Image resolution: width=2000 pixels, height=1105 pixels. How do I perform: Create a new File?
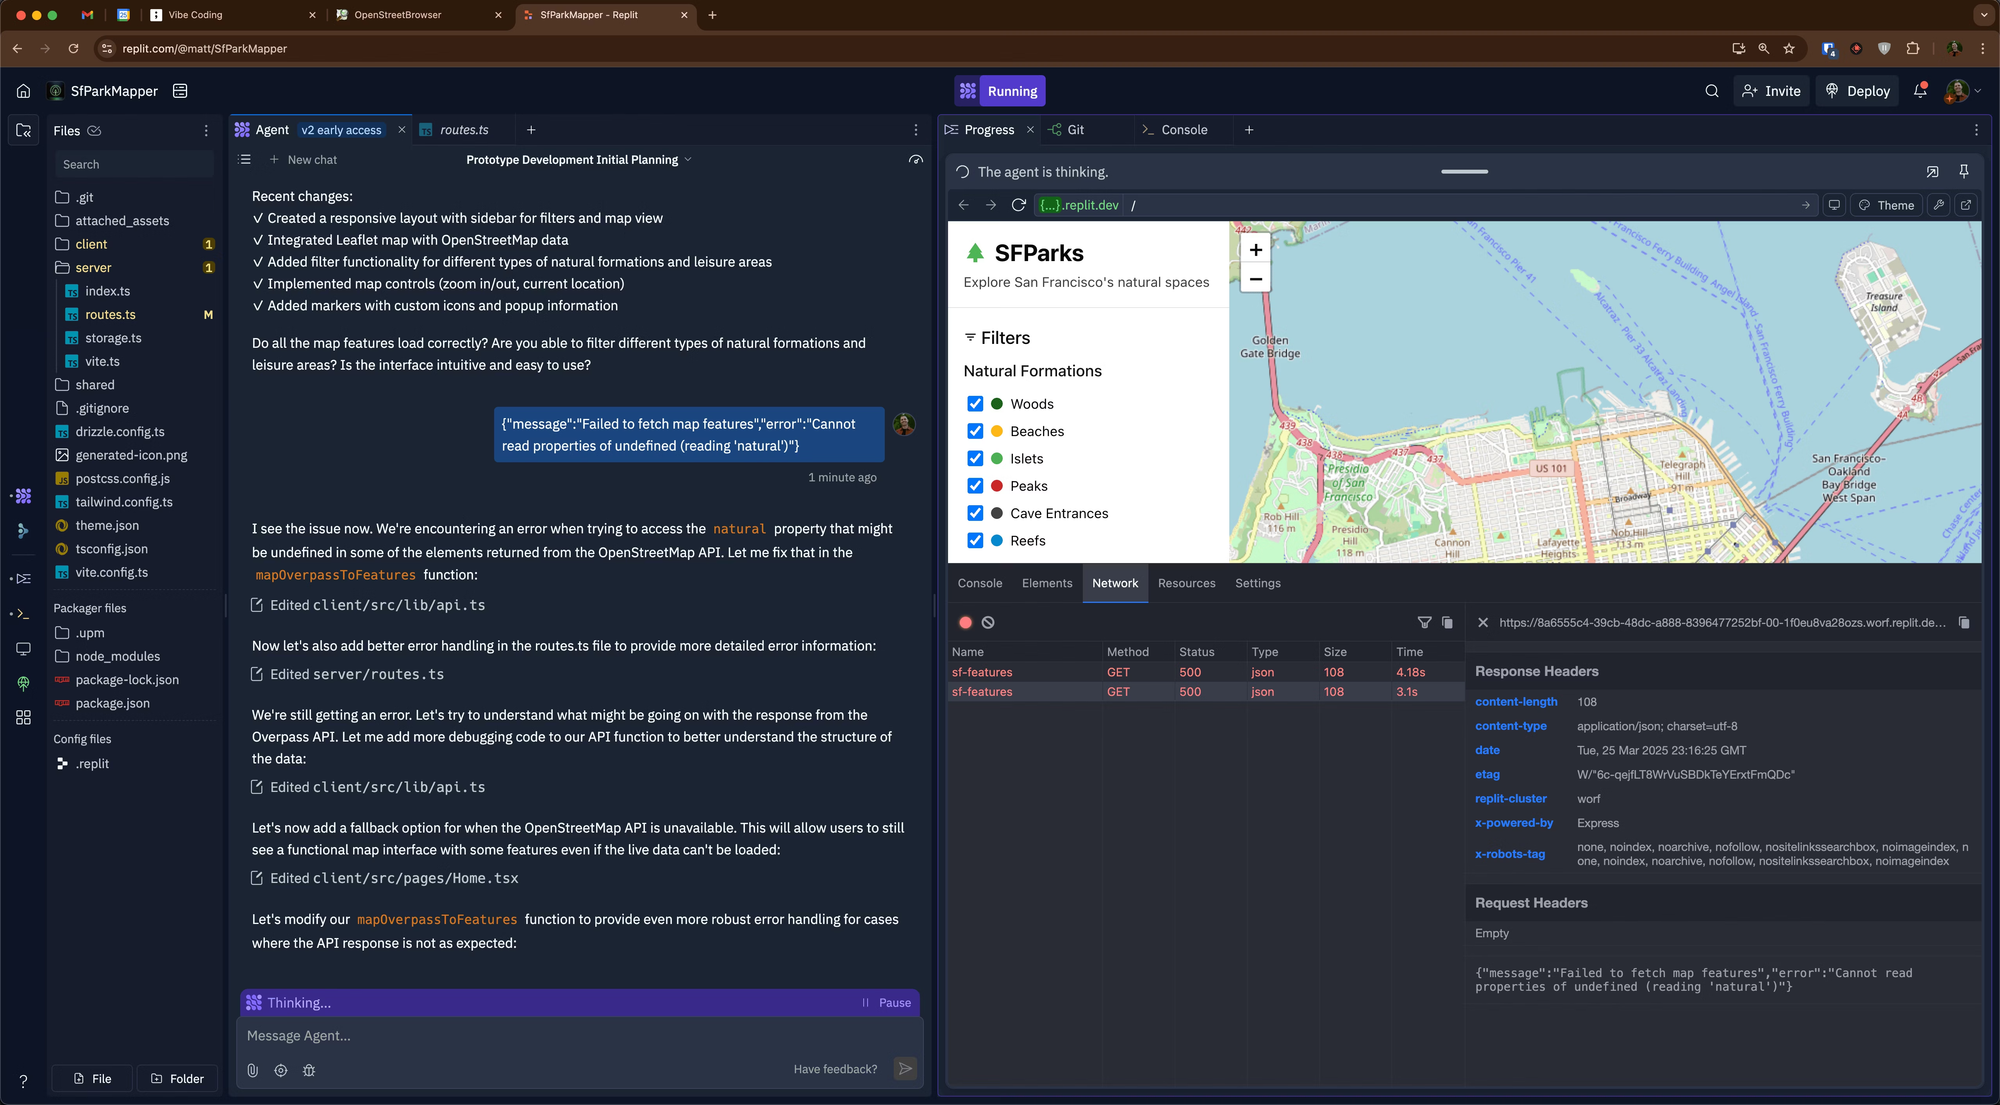(92, 1079)
